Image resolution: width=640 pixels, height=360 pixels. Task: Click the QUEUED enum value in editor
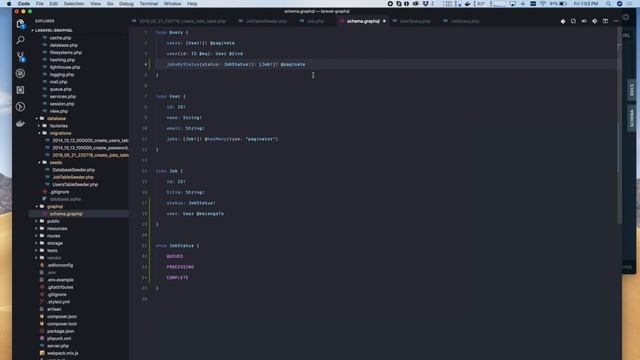tap(175, 256)
